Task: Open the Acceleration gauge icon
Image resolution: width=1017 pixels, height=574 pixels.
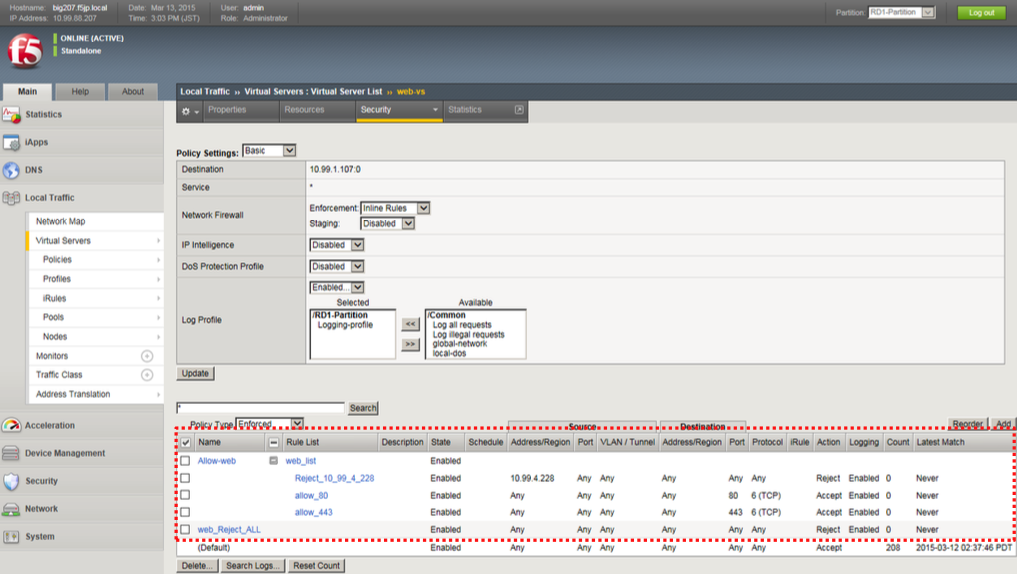Action: 11,425
